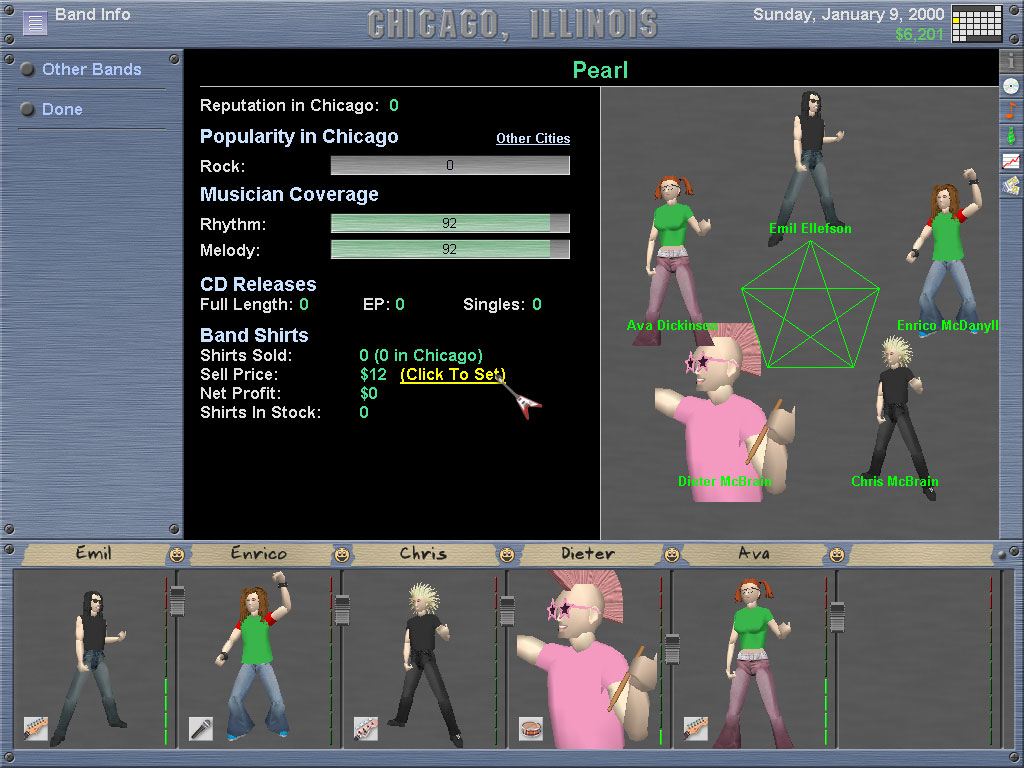
Task: Click the smiley mood face beside Emil
Action: [177, 554]
